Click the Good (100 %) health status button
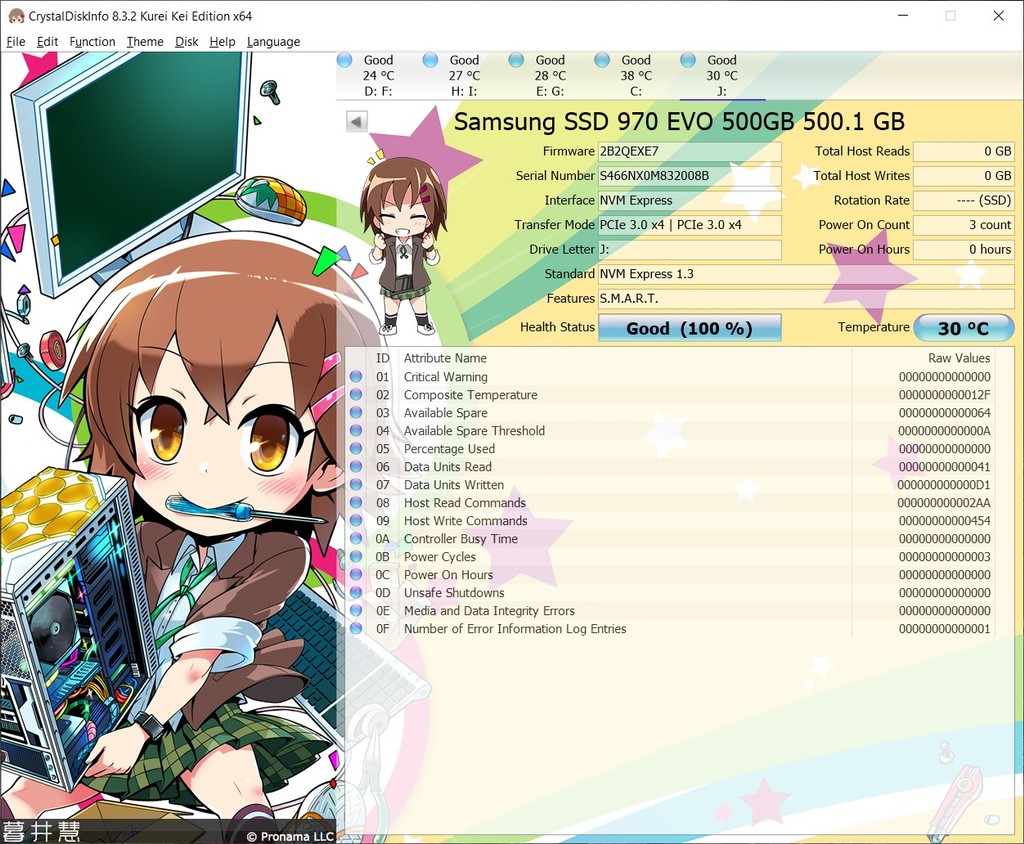This screenshot has width=1024, height=844. pyautogui.click(x=689, y=328)
